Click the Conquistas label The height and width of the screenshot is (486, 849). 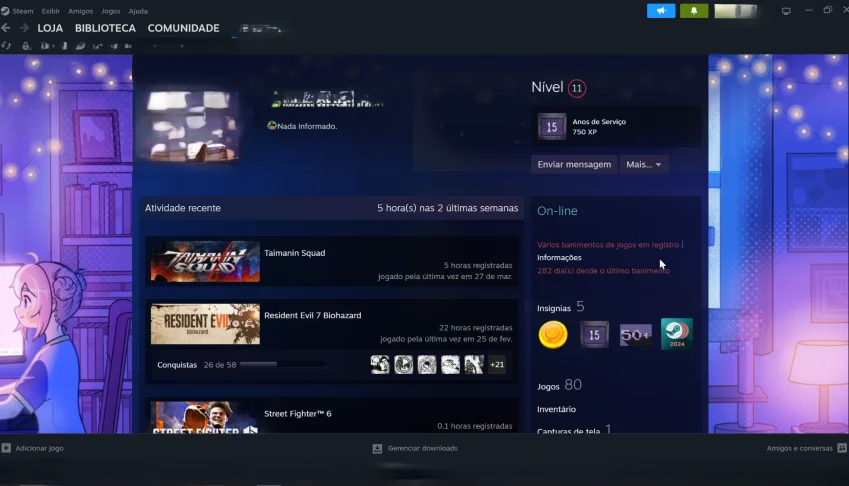177,365
